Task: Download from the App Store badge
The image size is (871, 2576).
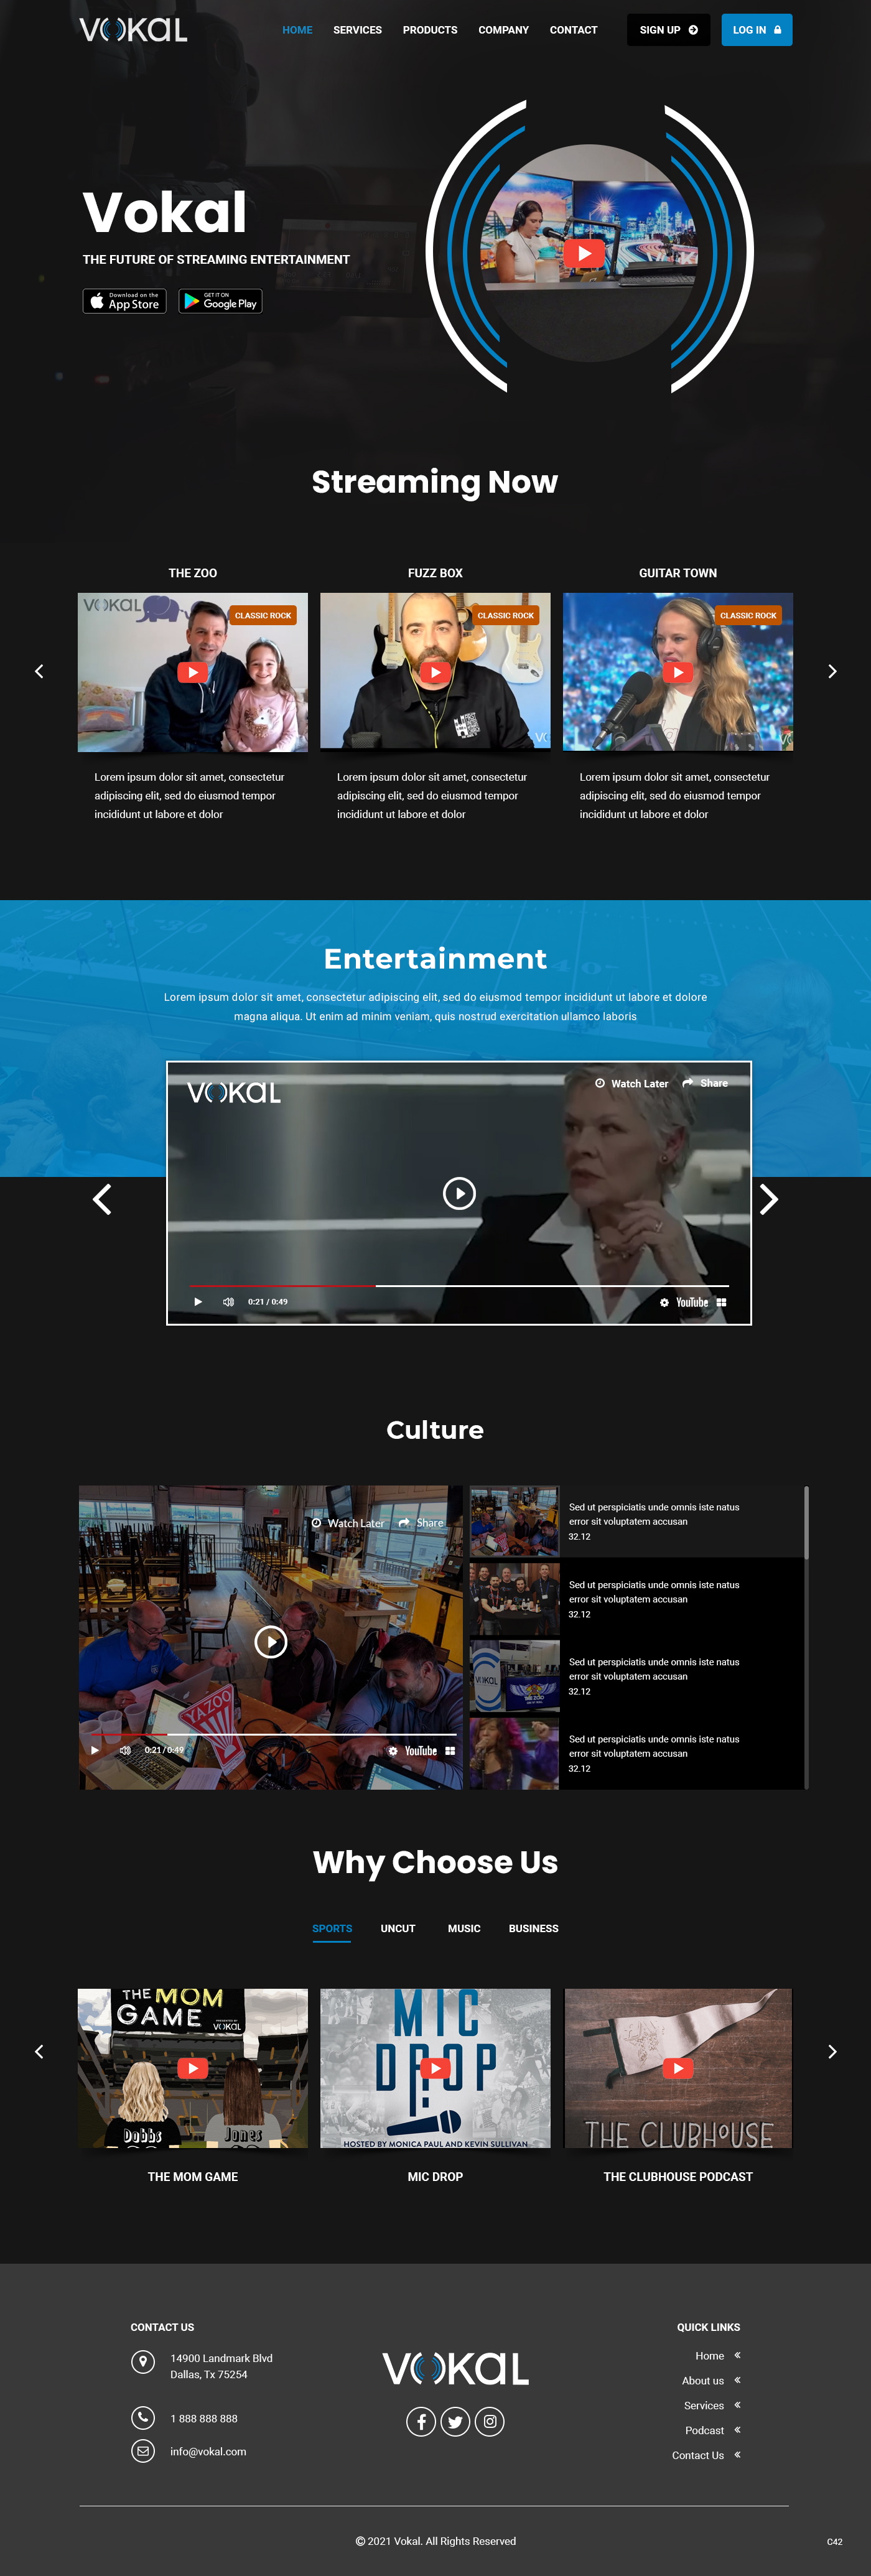Action: tap(124, 301)
